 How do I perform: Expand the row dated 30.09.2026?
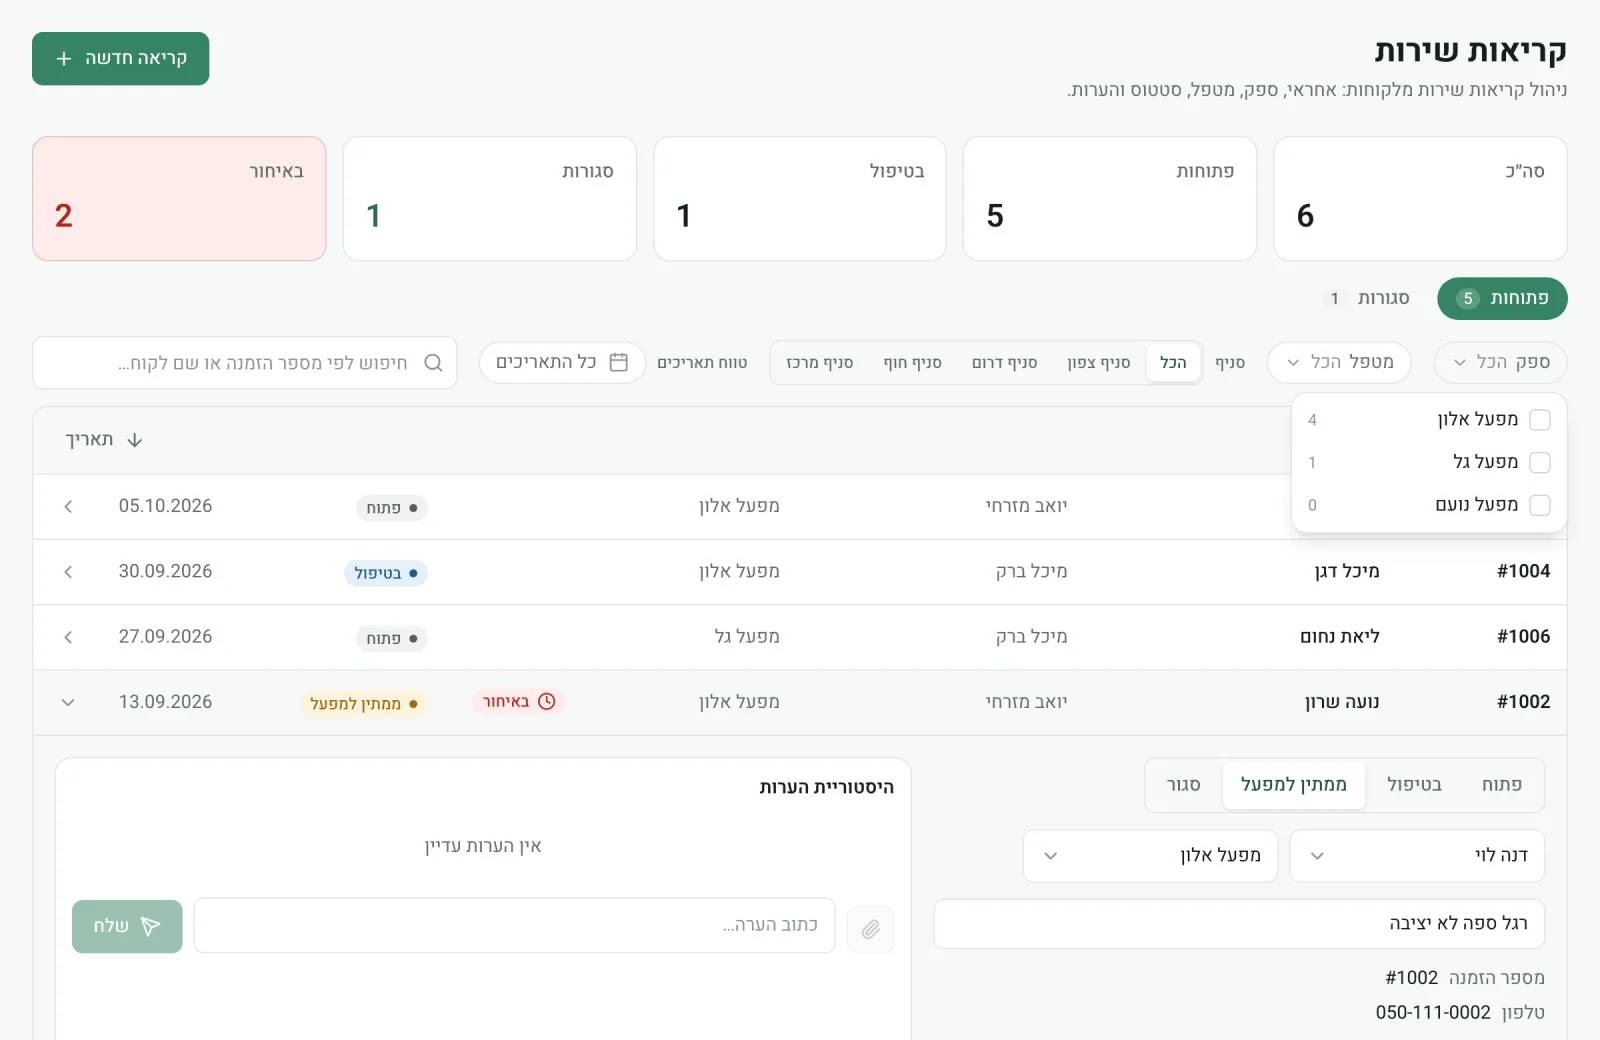pos(68,572)
